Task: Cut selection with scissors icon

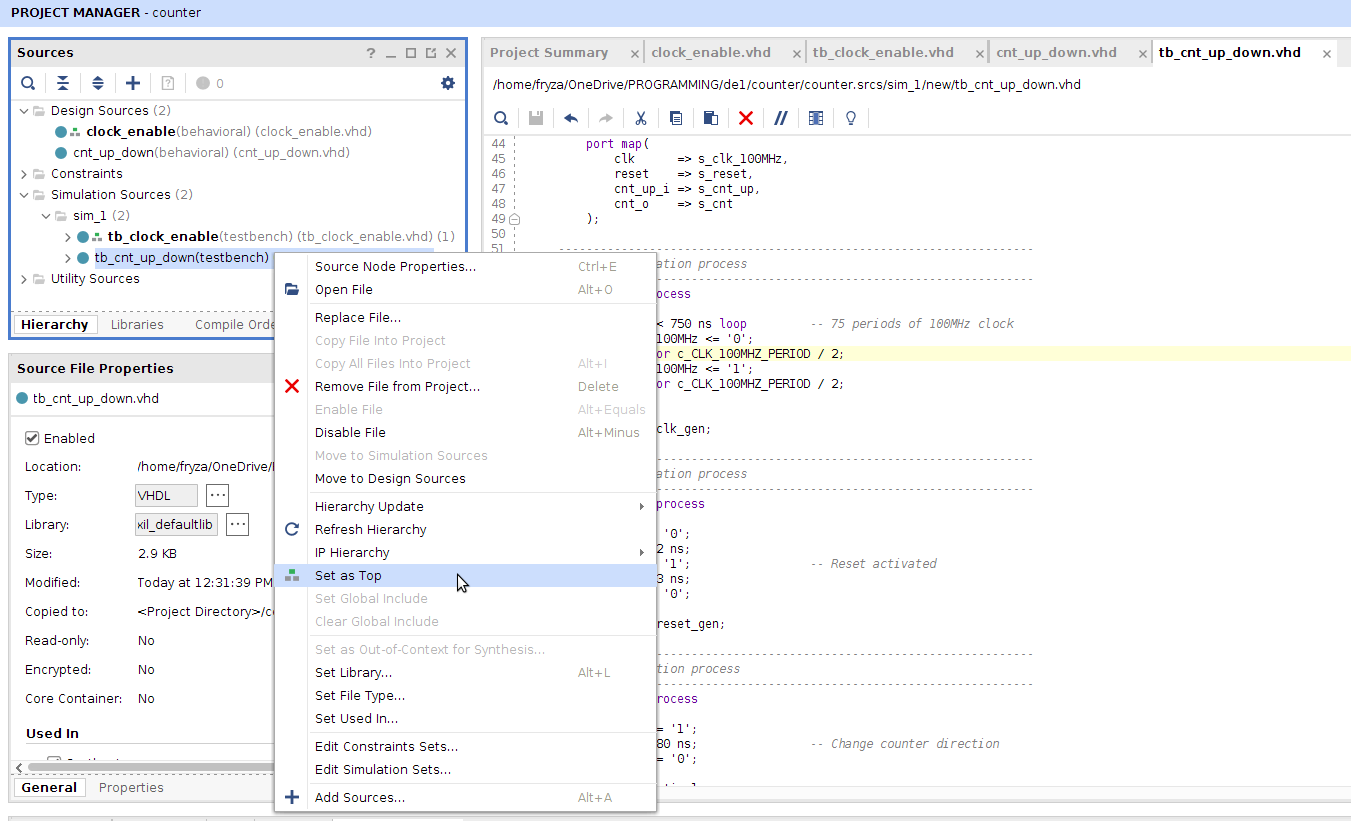Action: (641, 118)
